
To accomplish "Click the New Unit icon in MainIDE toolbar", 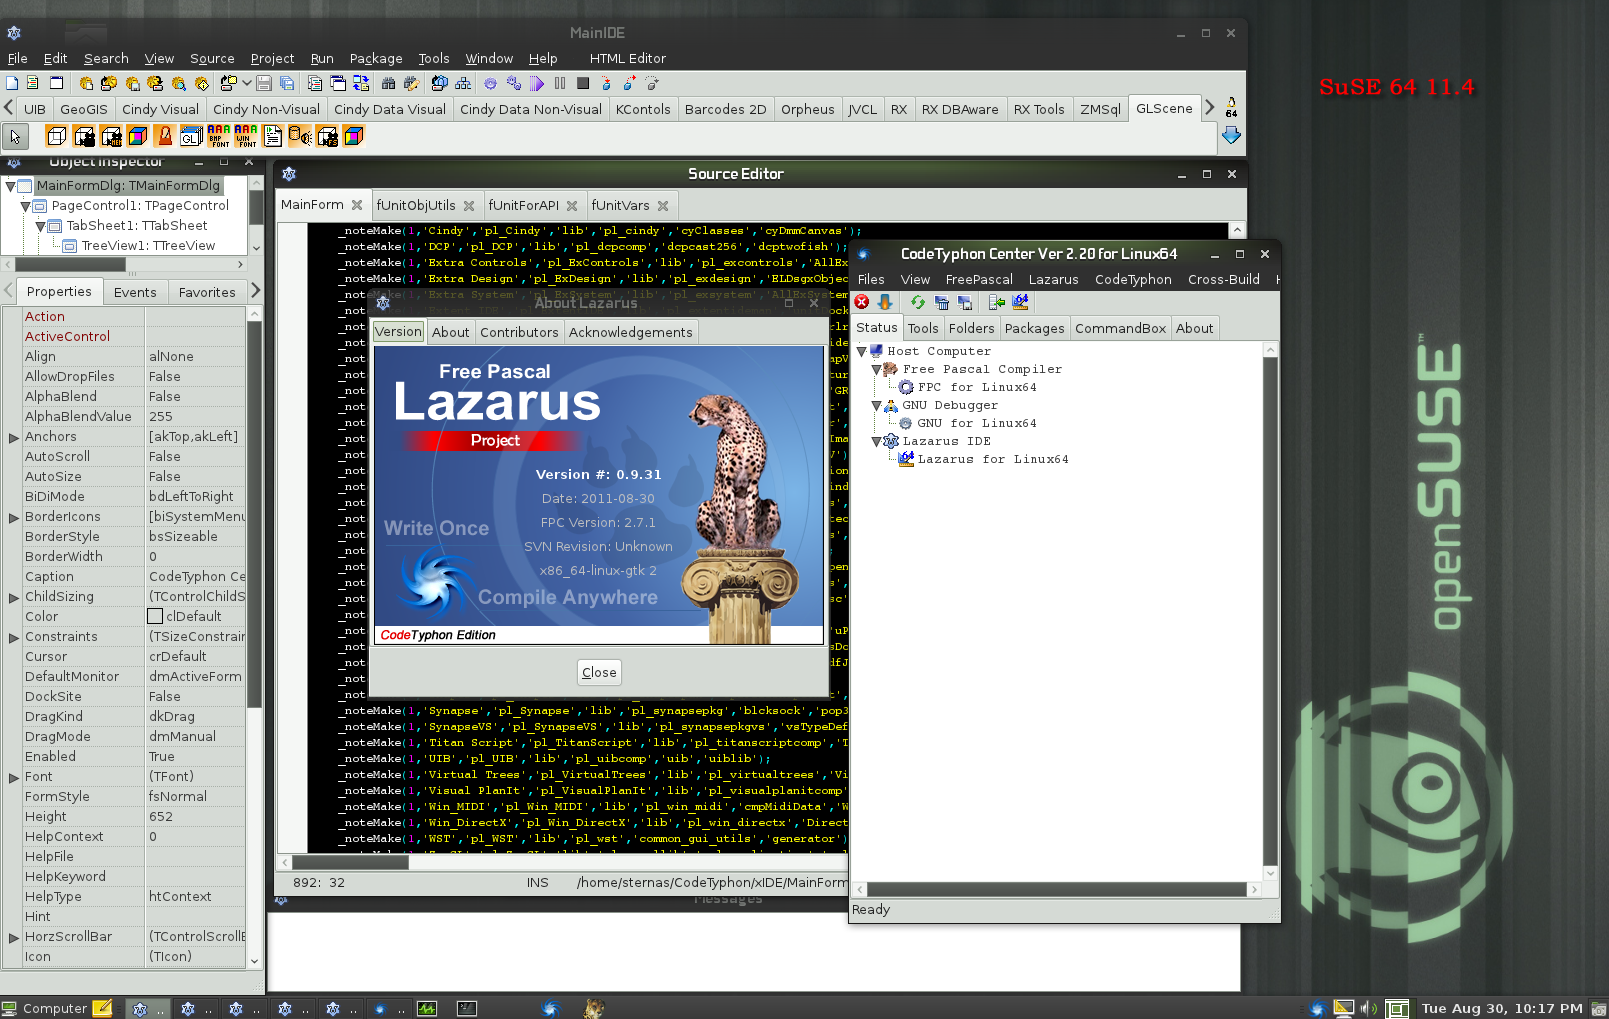I will (x=32, y=83).
